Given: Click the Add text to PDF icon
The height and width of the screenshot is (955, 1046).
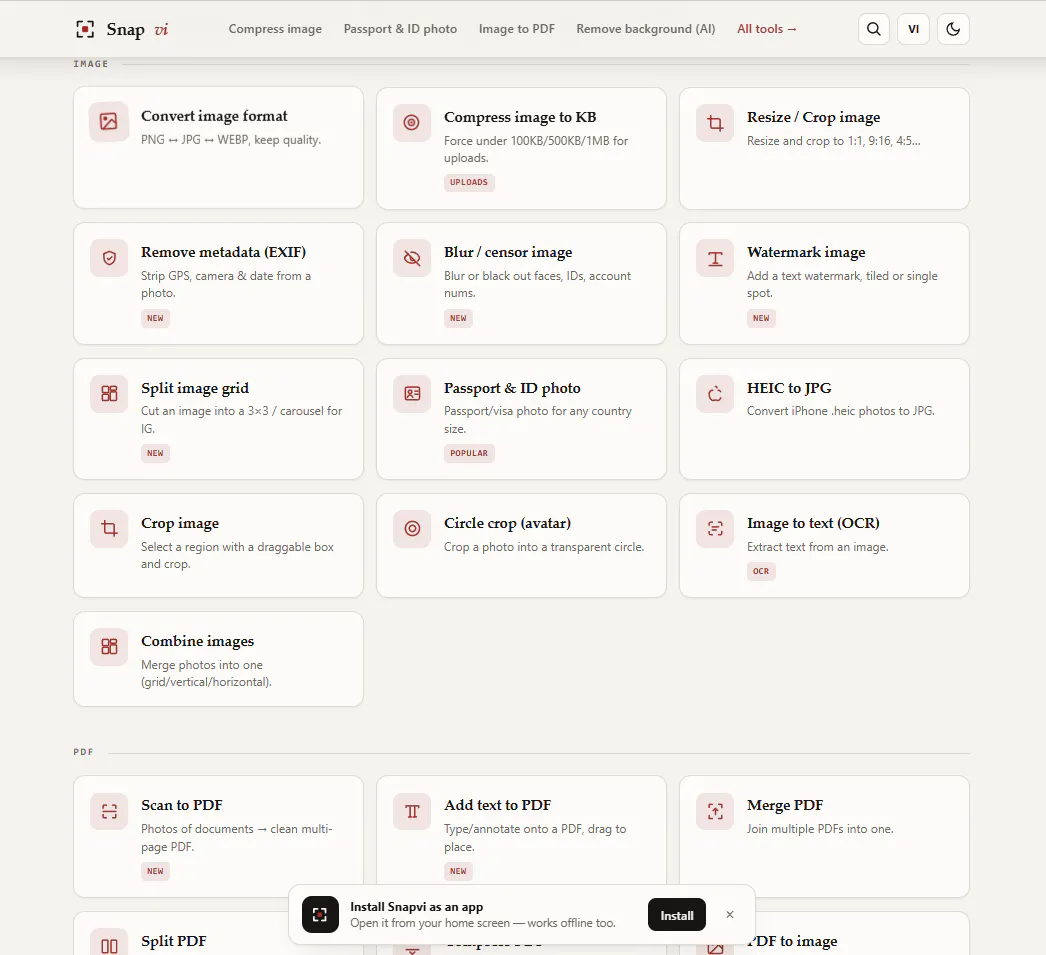Looking at the screenshot, I should tap(412, 811).
